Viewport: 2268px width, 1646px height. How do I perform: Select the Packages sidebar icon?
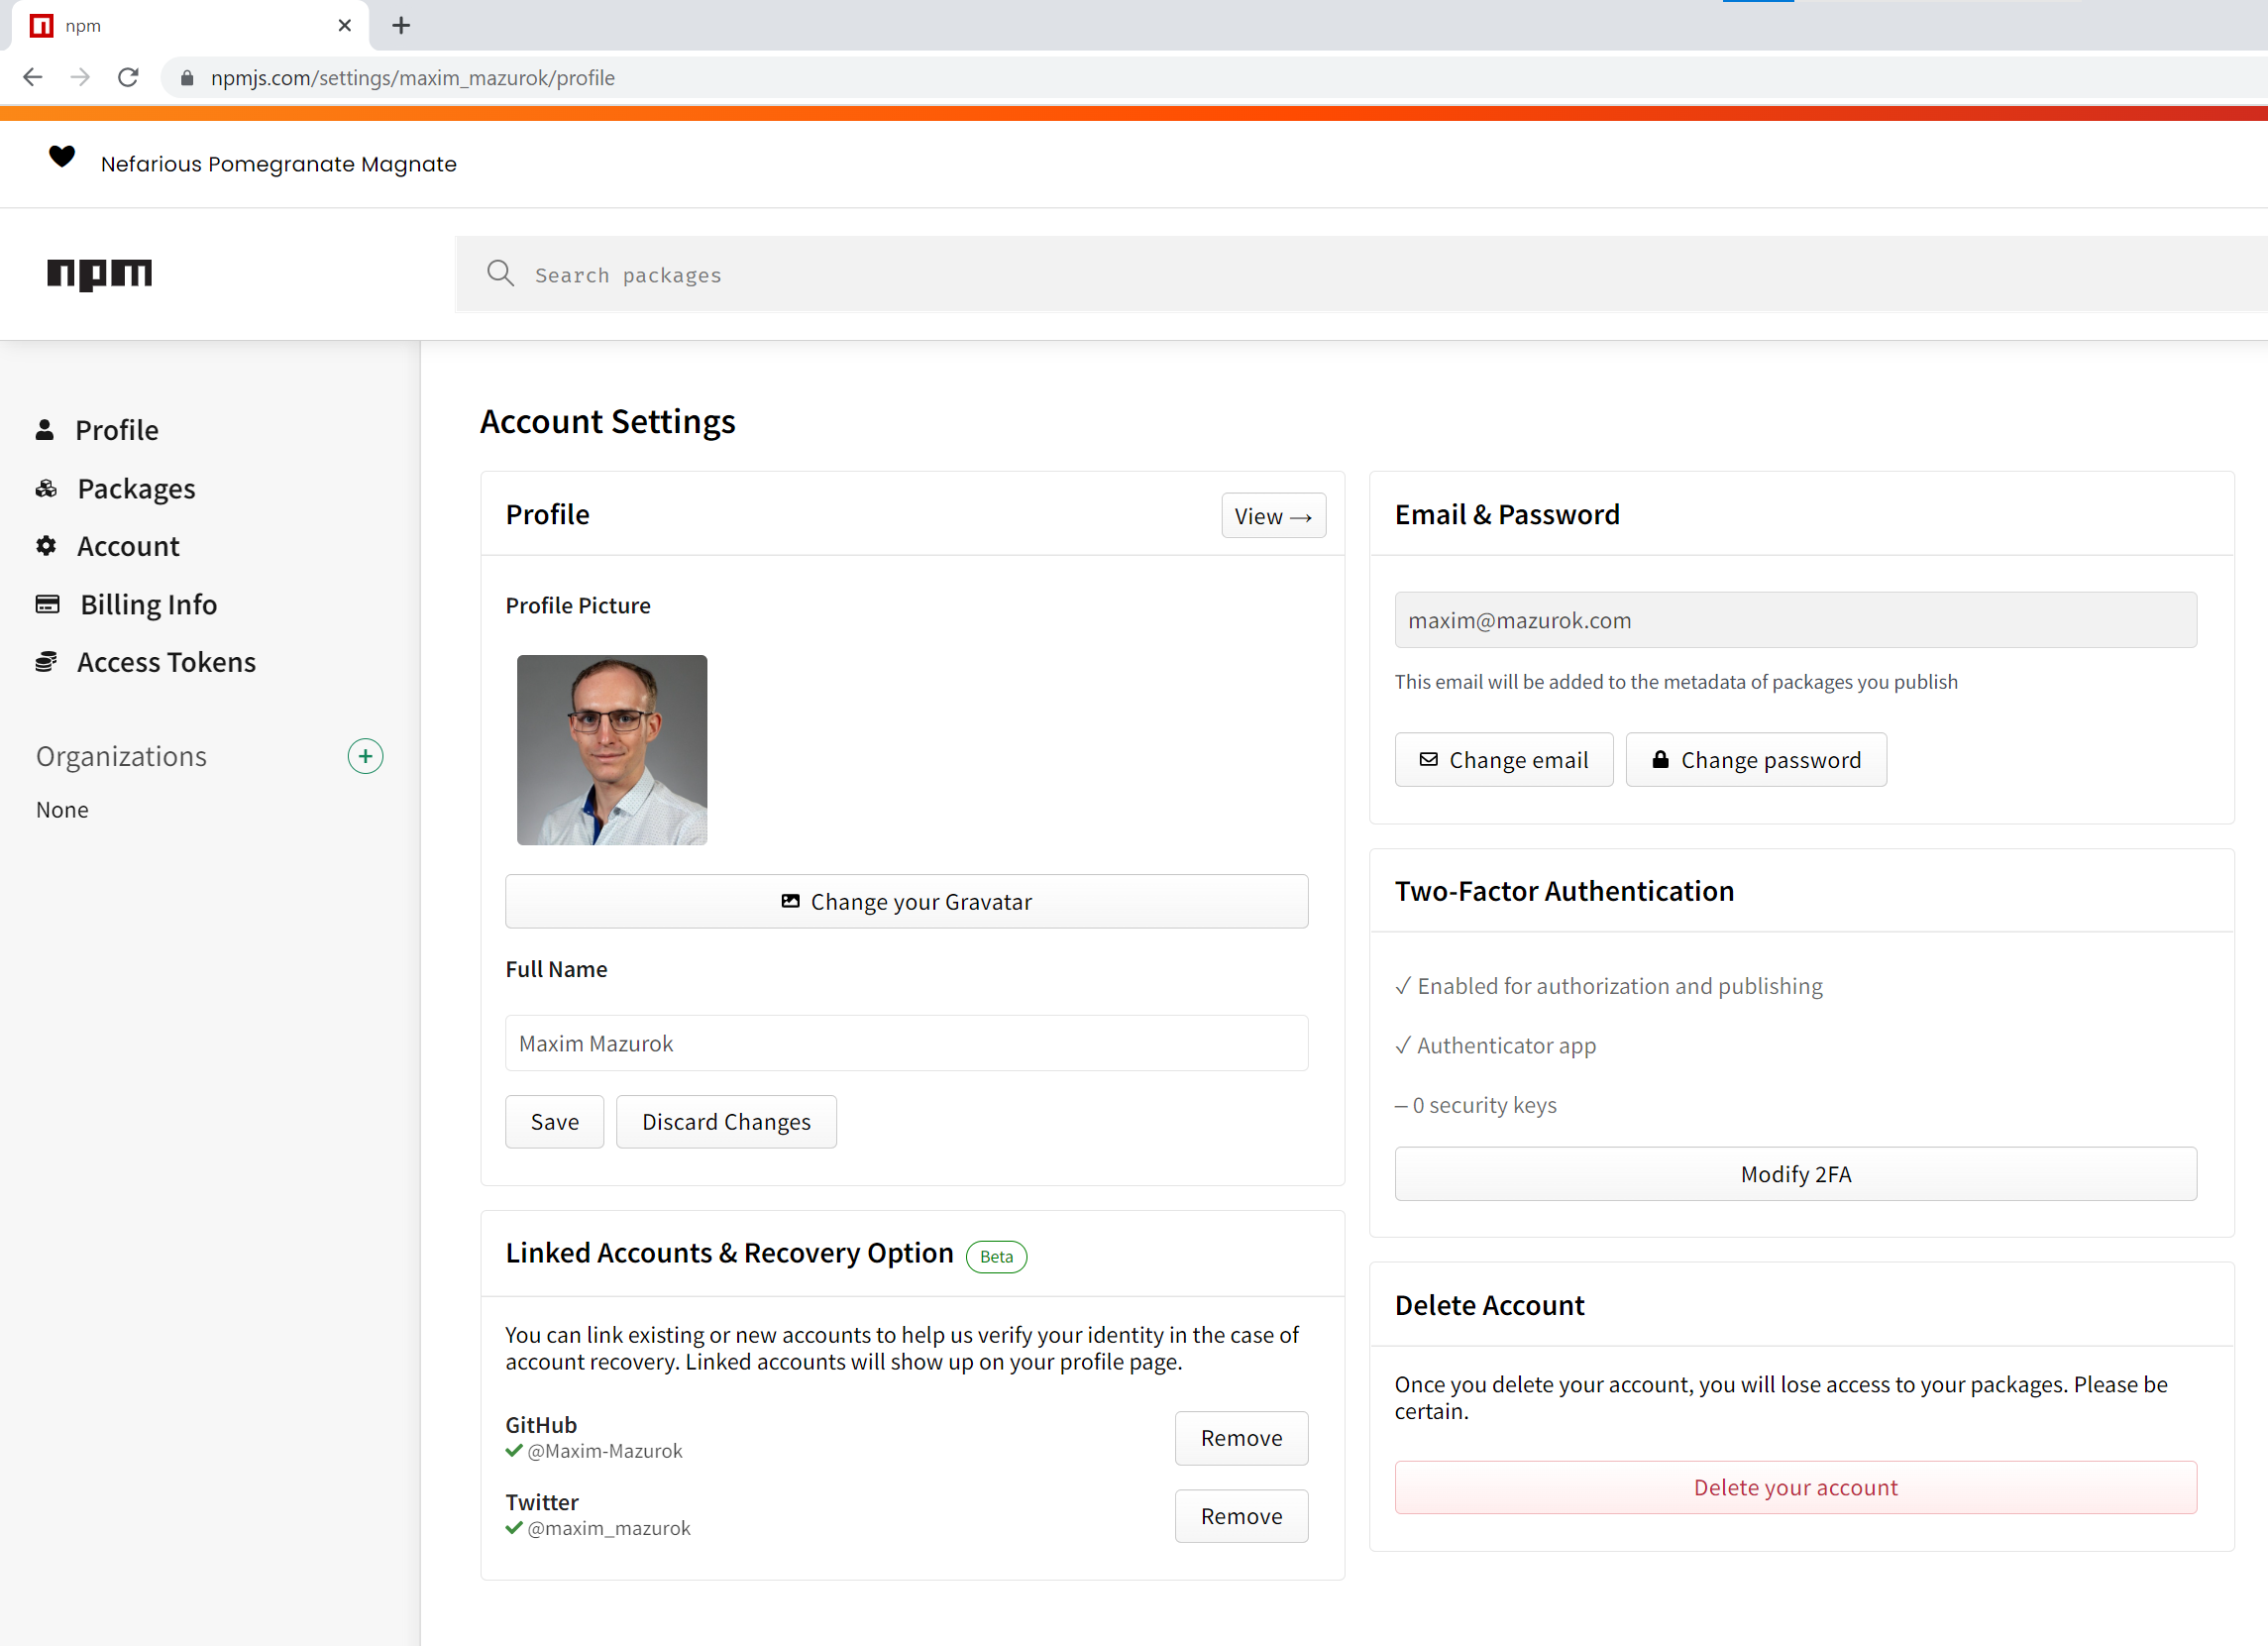pyautogui.click(x=46, y=488)
